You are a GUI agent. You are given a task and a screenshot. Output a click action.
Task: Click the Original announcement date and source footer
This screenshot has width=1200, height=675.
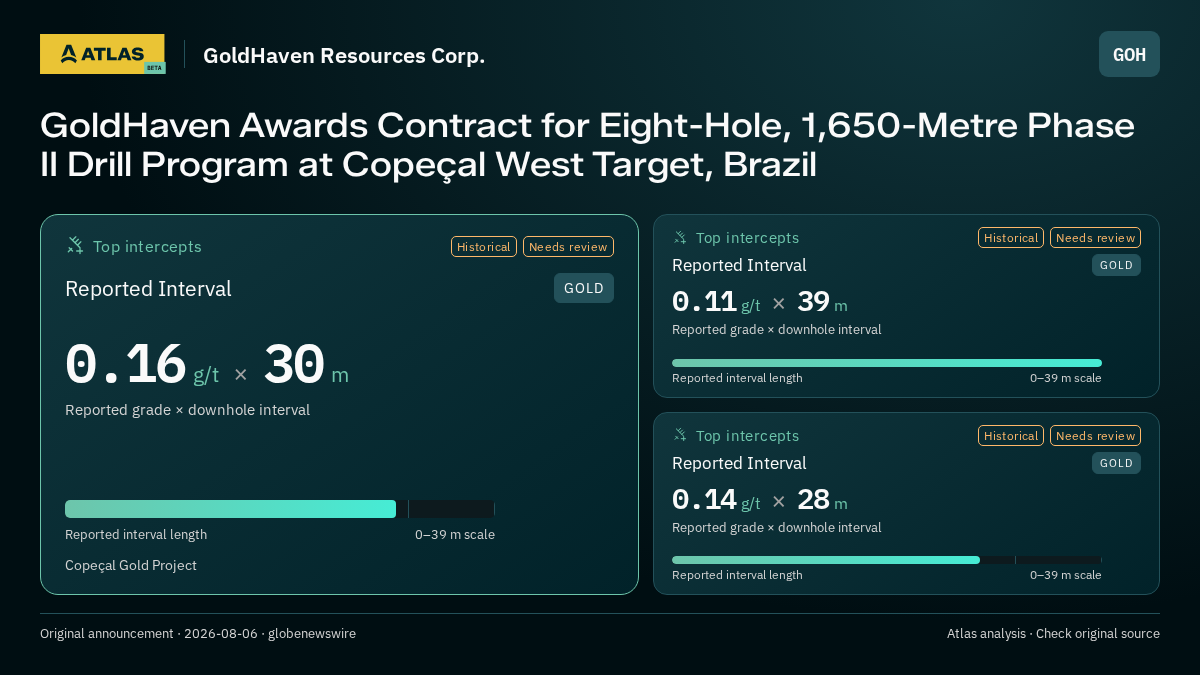tap(198, 633)
